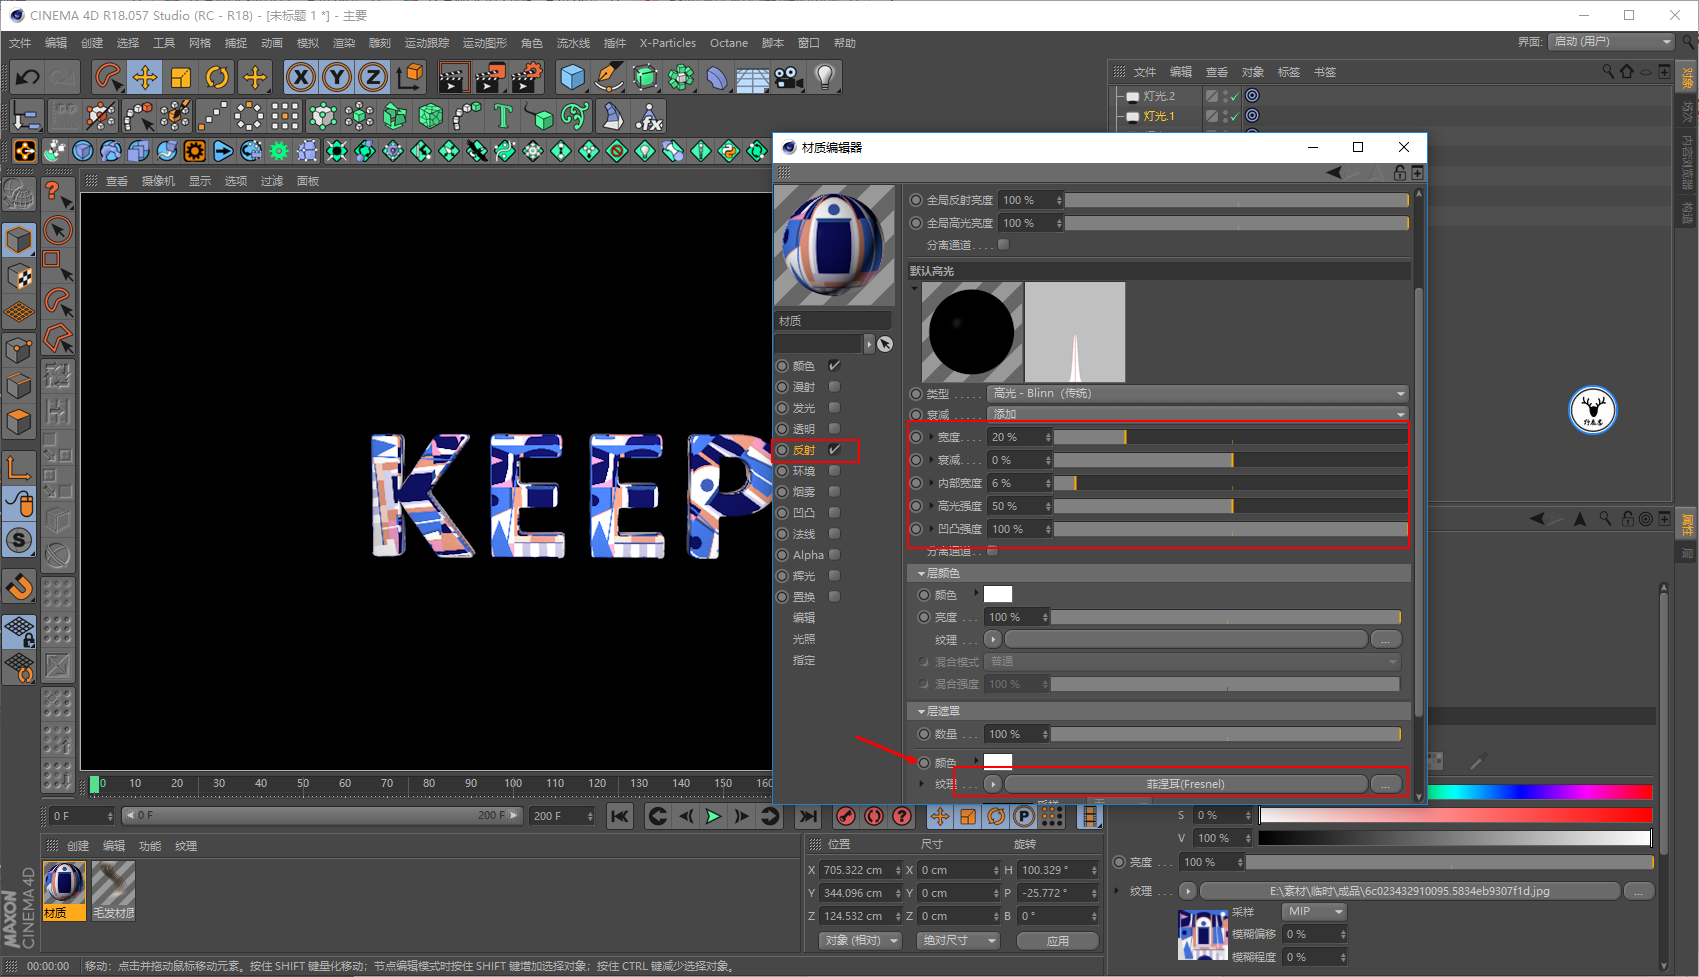Image resolution: width=1699 pixels, height=977 pixels.
Task: Open the render settings clapperboard with gear
Action: (527, 77)
